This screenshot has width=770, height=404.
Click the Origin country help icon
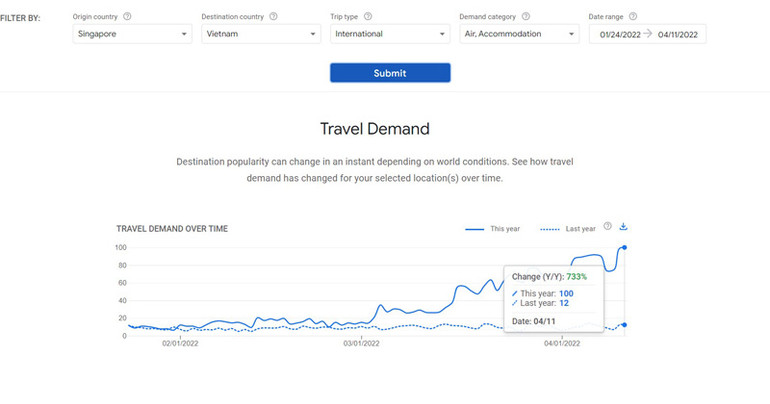coord(127,16)
